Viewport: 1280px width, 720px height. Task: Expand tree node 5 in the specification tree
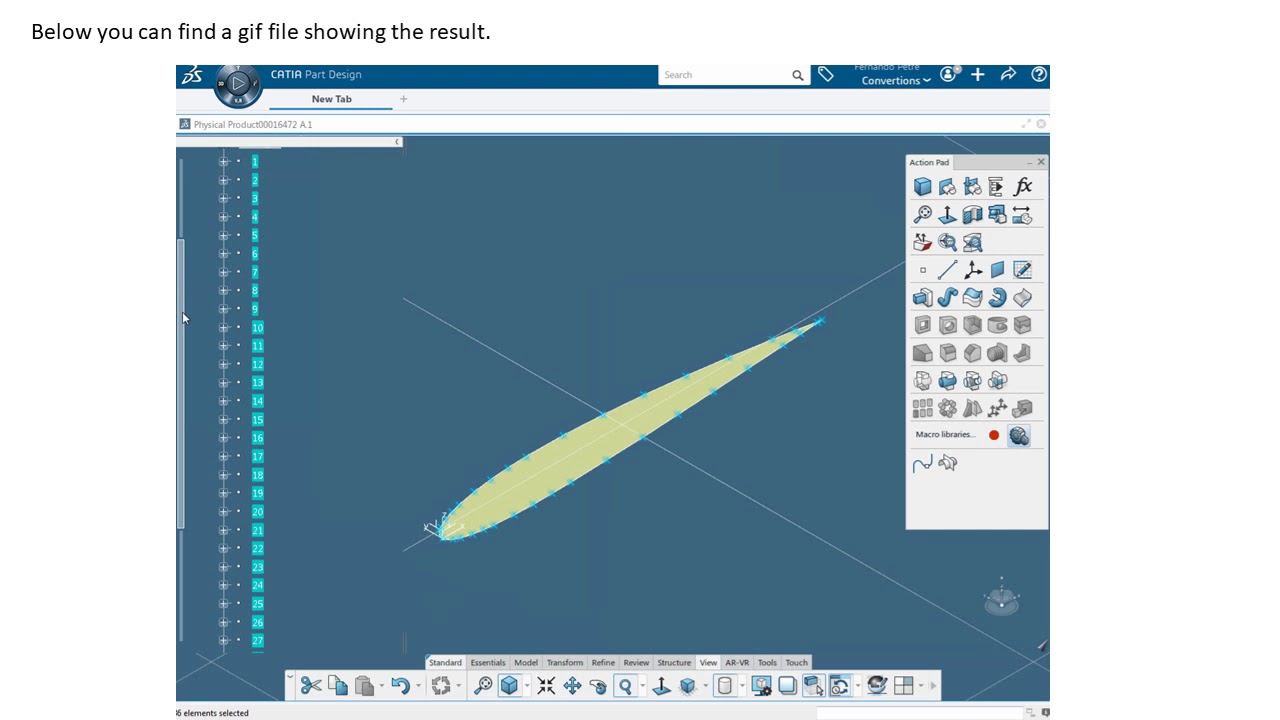(224, 234)
